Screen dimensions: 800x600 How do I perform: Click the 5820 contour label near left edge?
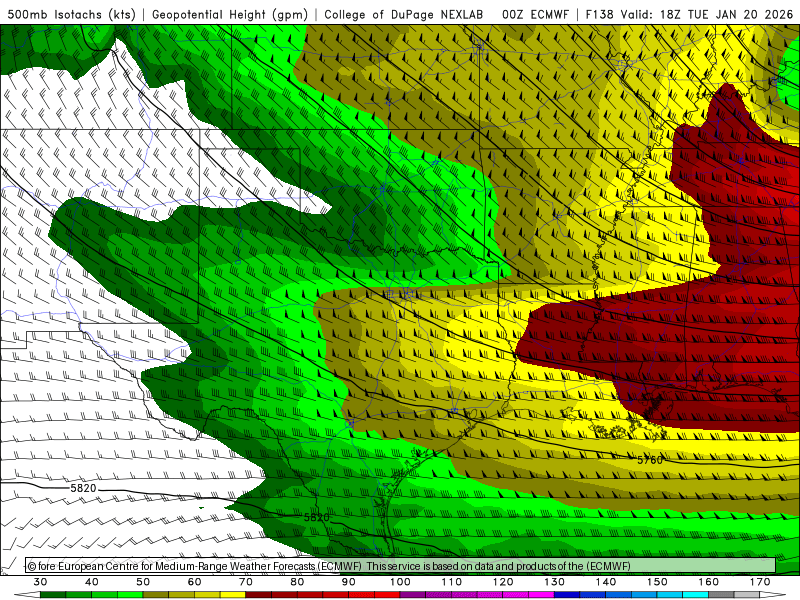83,488
